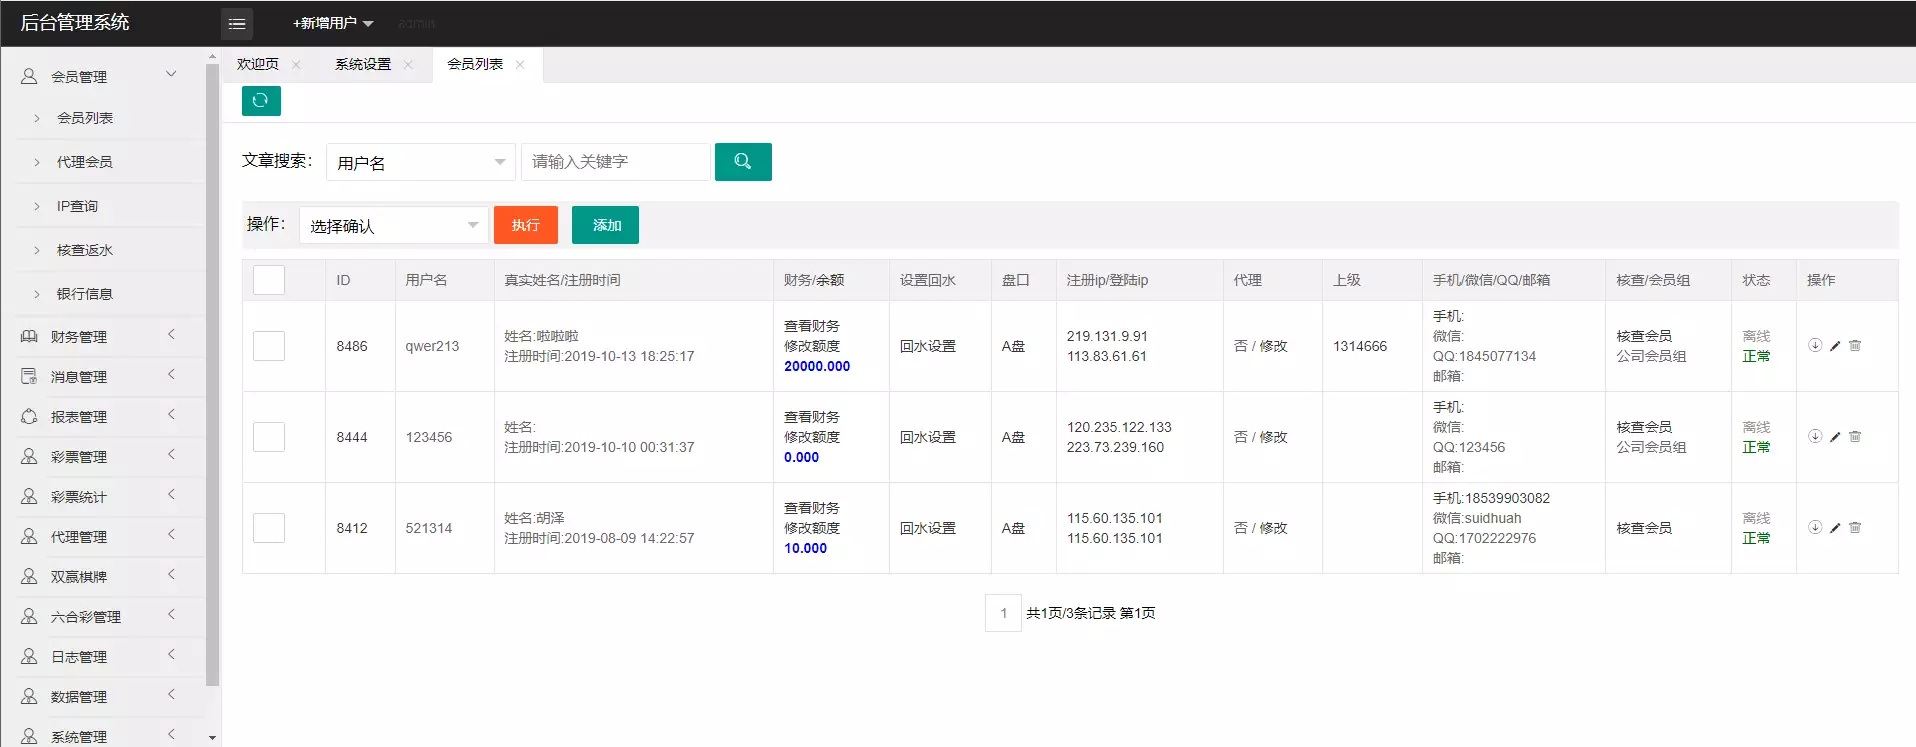Click 否 / 修改 agent link for qwer213

1261,346
